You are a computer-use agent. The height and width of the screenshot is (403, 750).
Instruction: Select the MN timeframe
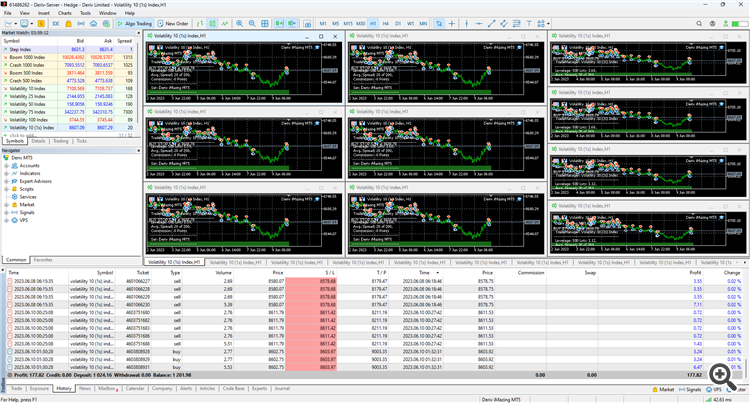click(423, 23)
